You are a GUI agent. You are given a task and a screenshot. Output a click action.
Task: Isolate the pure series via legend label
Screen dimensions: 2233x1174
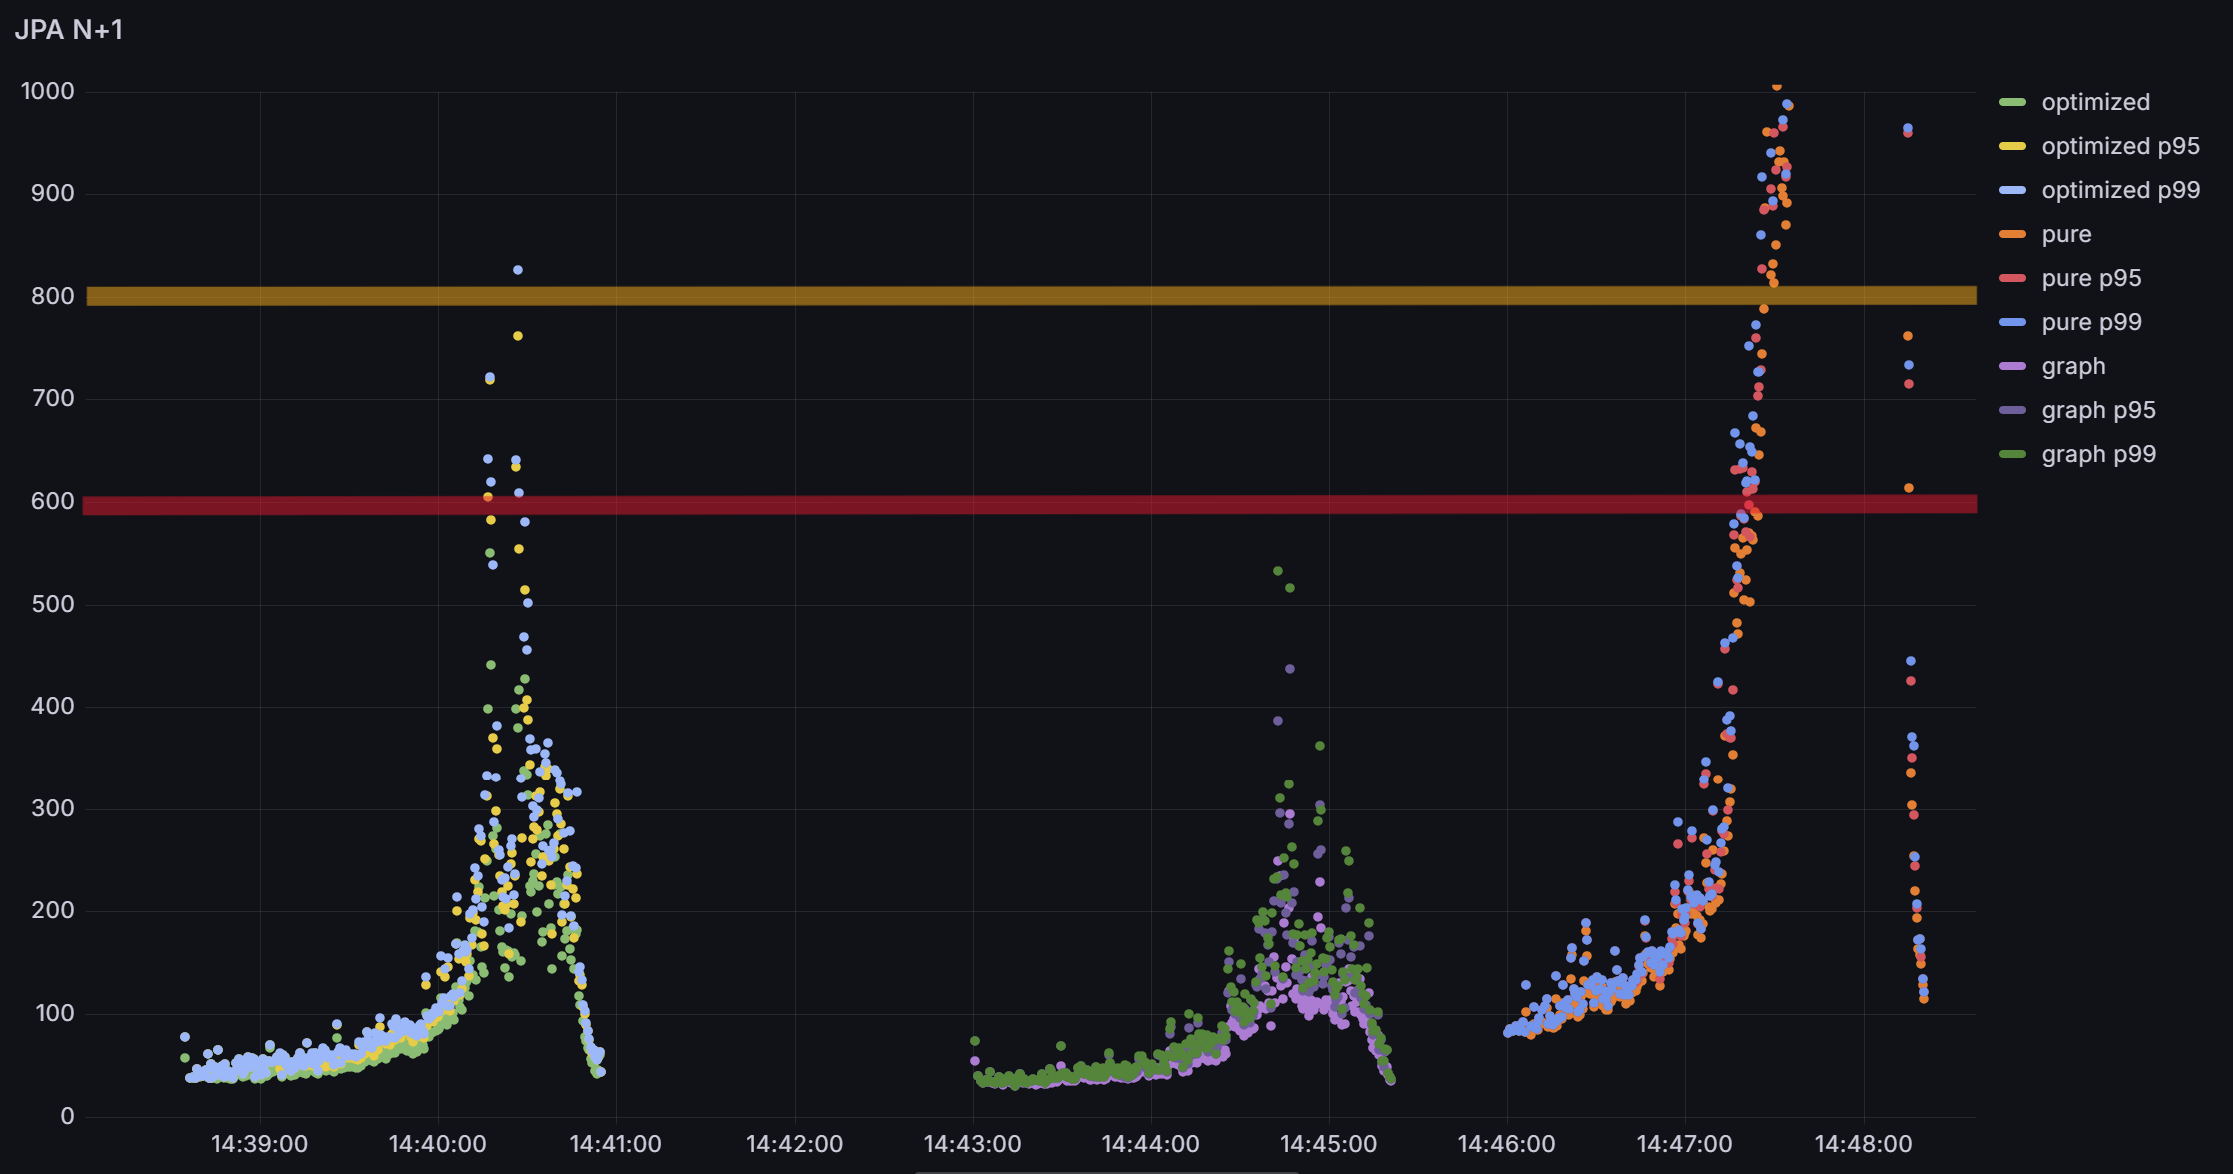2066,234
